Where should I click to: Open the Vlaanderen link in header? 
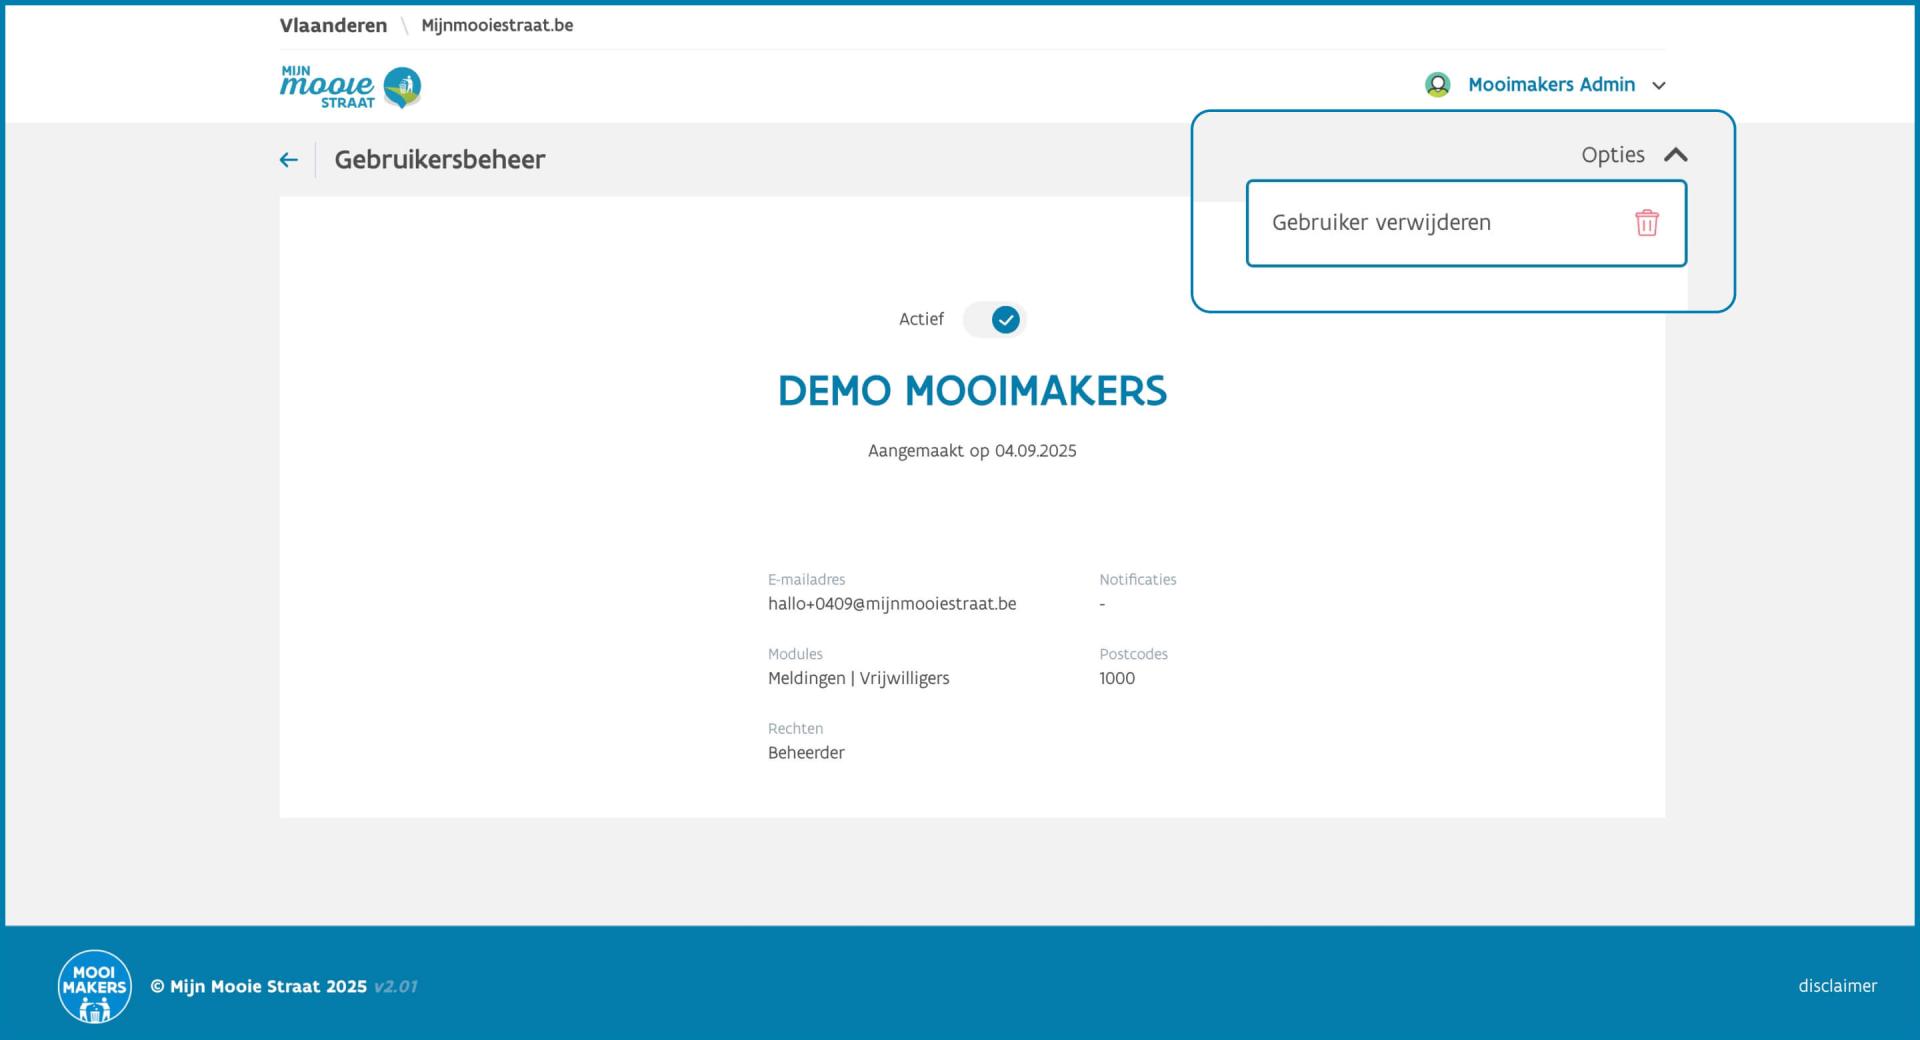(333, 26)
